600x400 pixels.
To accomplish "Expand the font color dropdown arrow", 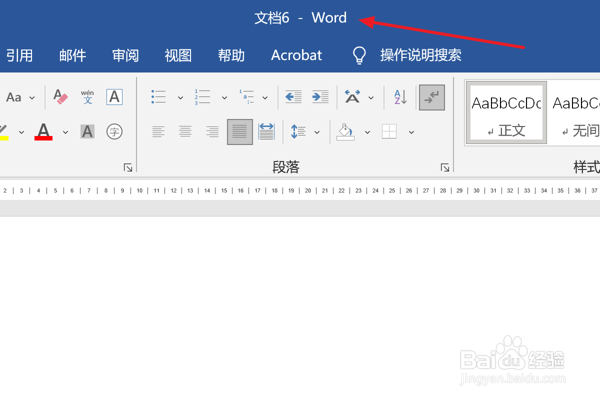I will tap(65, 132).
